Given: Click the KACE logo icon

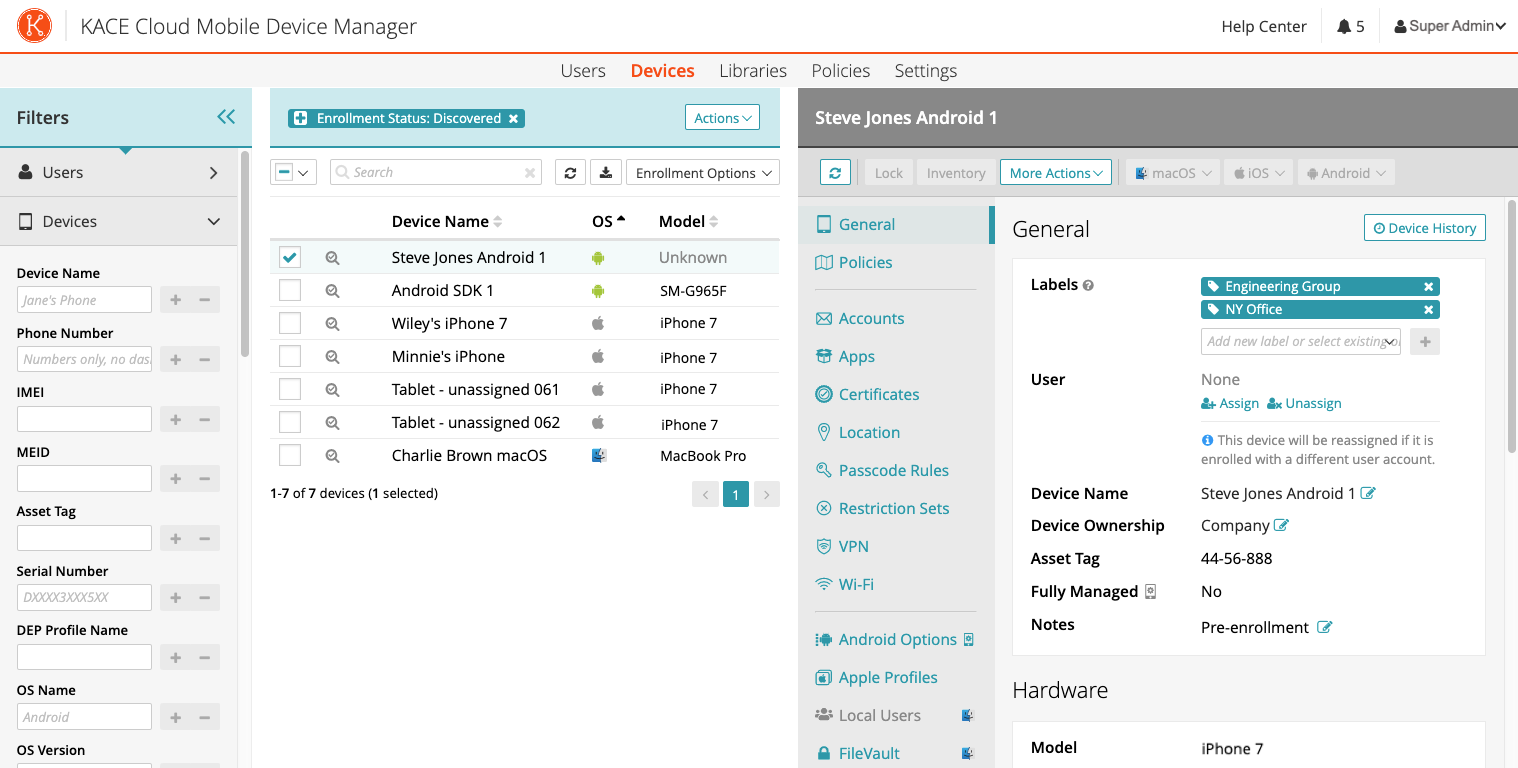Looking at the screenshot, I should click(35, 26).
